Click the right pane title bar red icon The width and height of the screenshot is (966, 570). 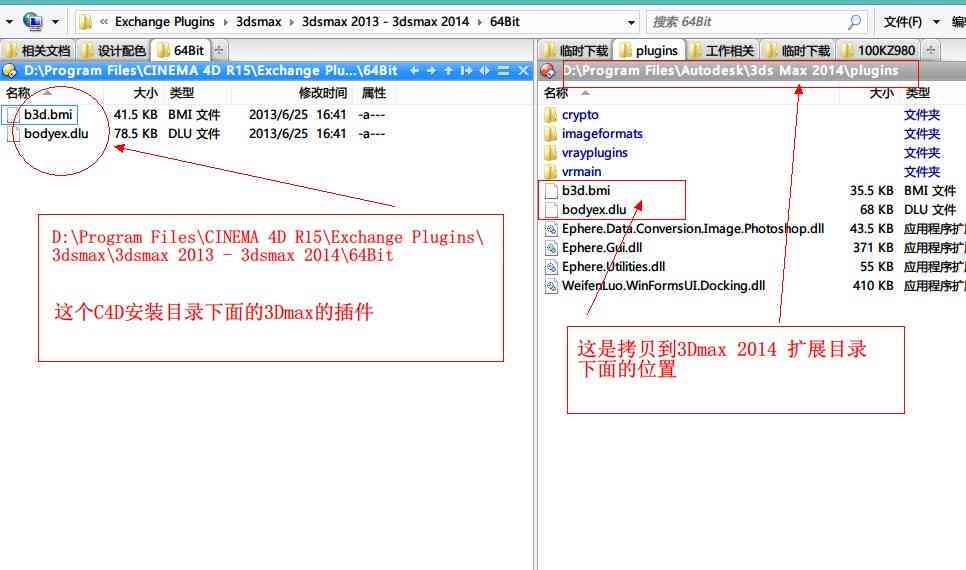(546, 71)
